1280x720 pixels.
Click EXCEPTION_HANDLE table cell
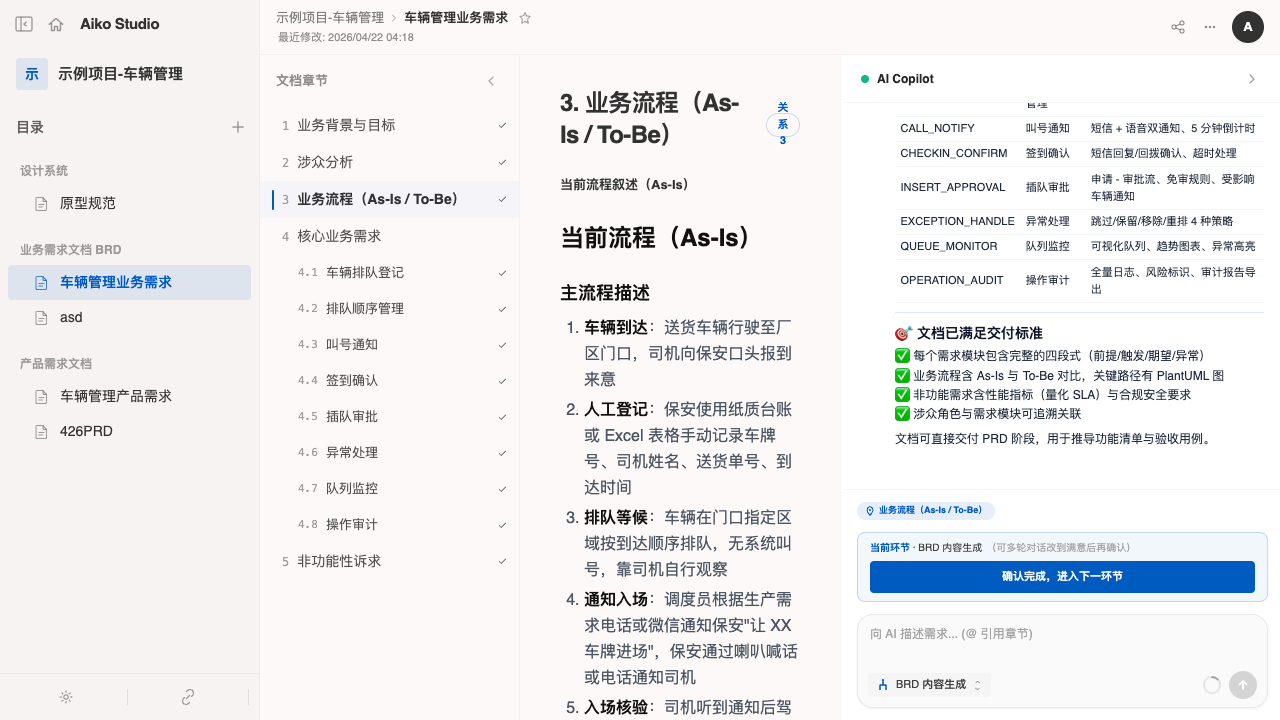[x=957, y=222]
